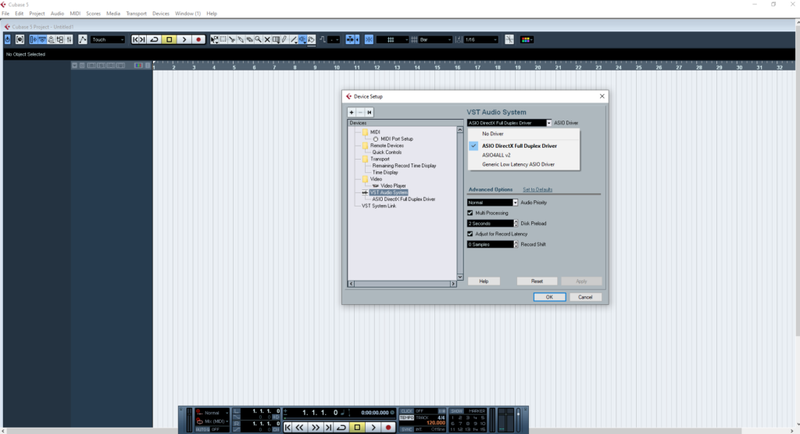800x434 pixels.
Task: Choose ASIO4ALL v2 driver
Action: coord(496,155)
